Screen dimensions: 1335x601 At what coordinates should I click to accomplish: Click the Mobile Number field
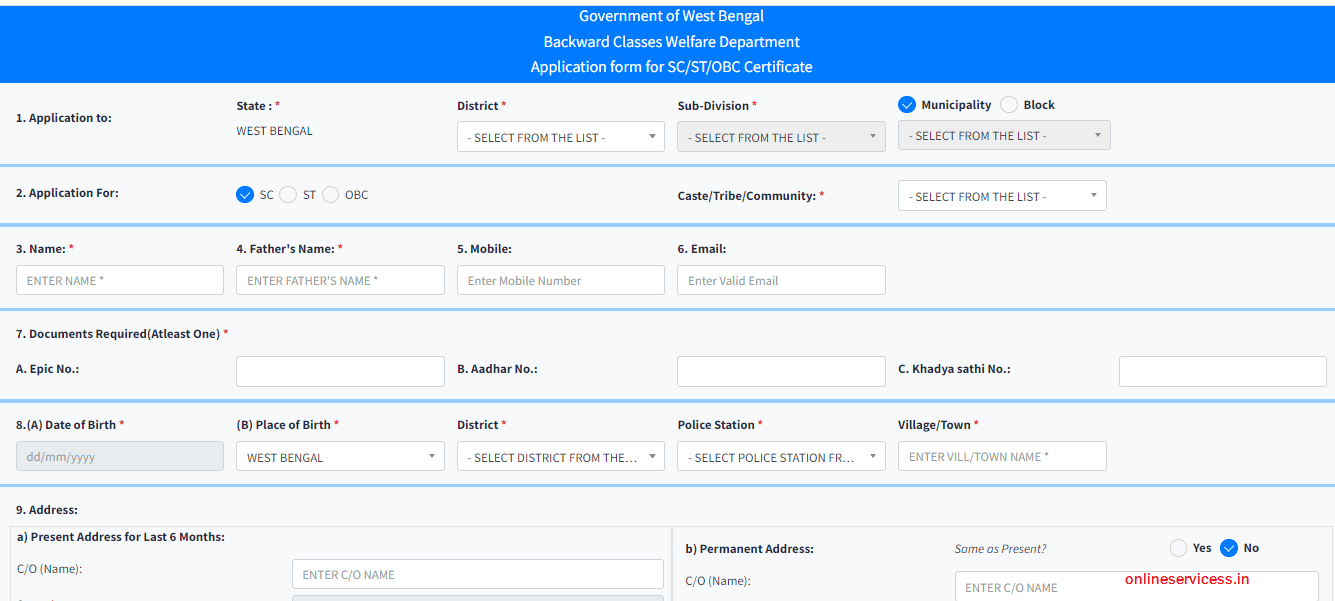560,280
